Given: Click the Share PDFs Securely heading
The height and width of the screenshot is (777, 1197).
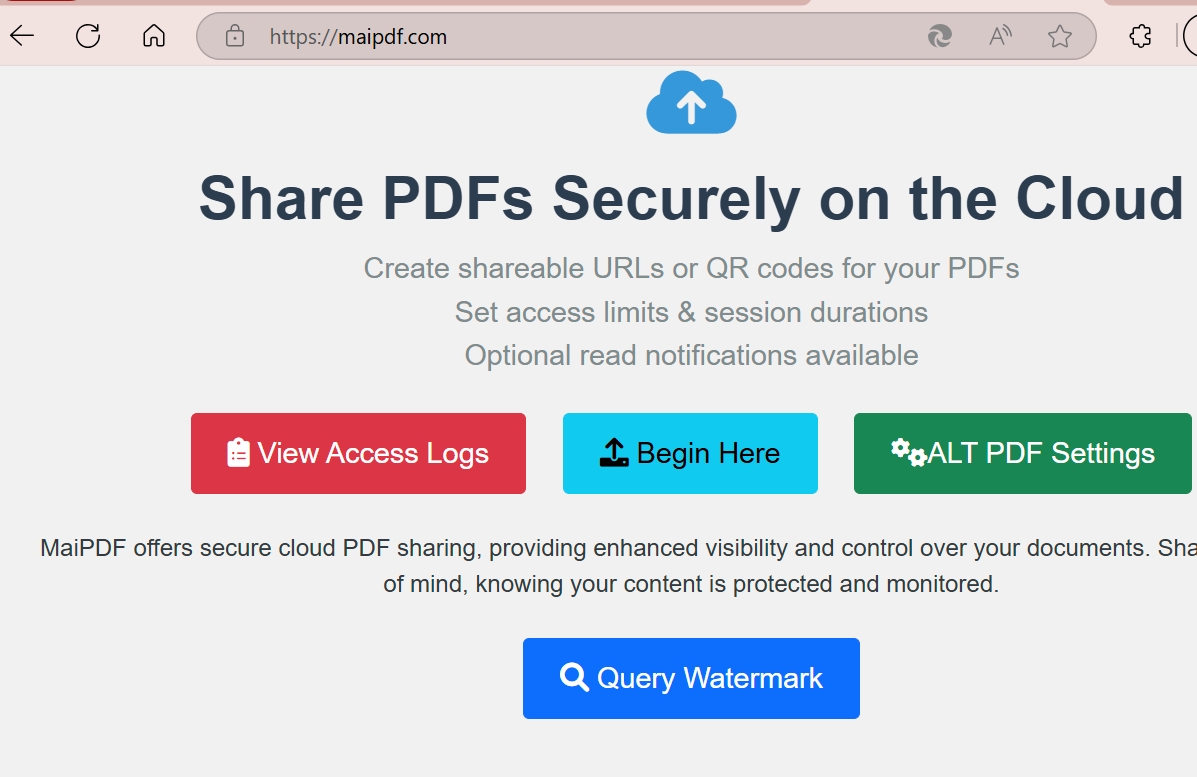Looking at the screenshot, I should pyautogui.click(x=690, y=197).
